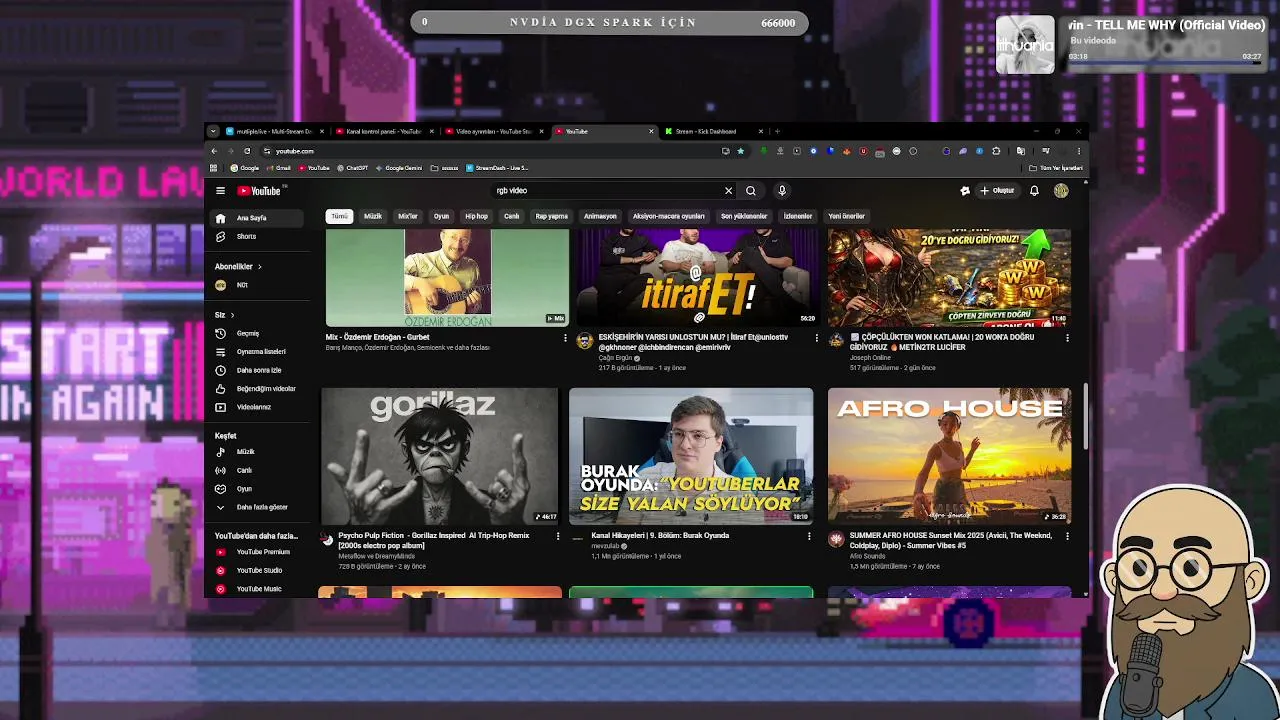Select the Animasyon filter chip
Screen dimensions: 1280x720
pyautogui.click(x=600, y=216)
